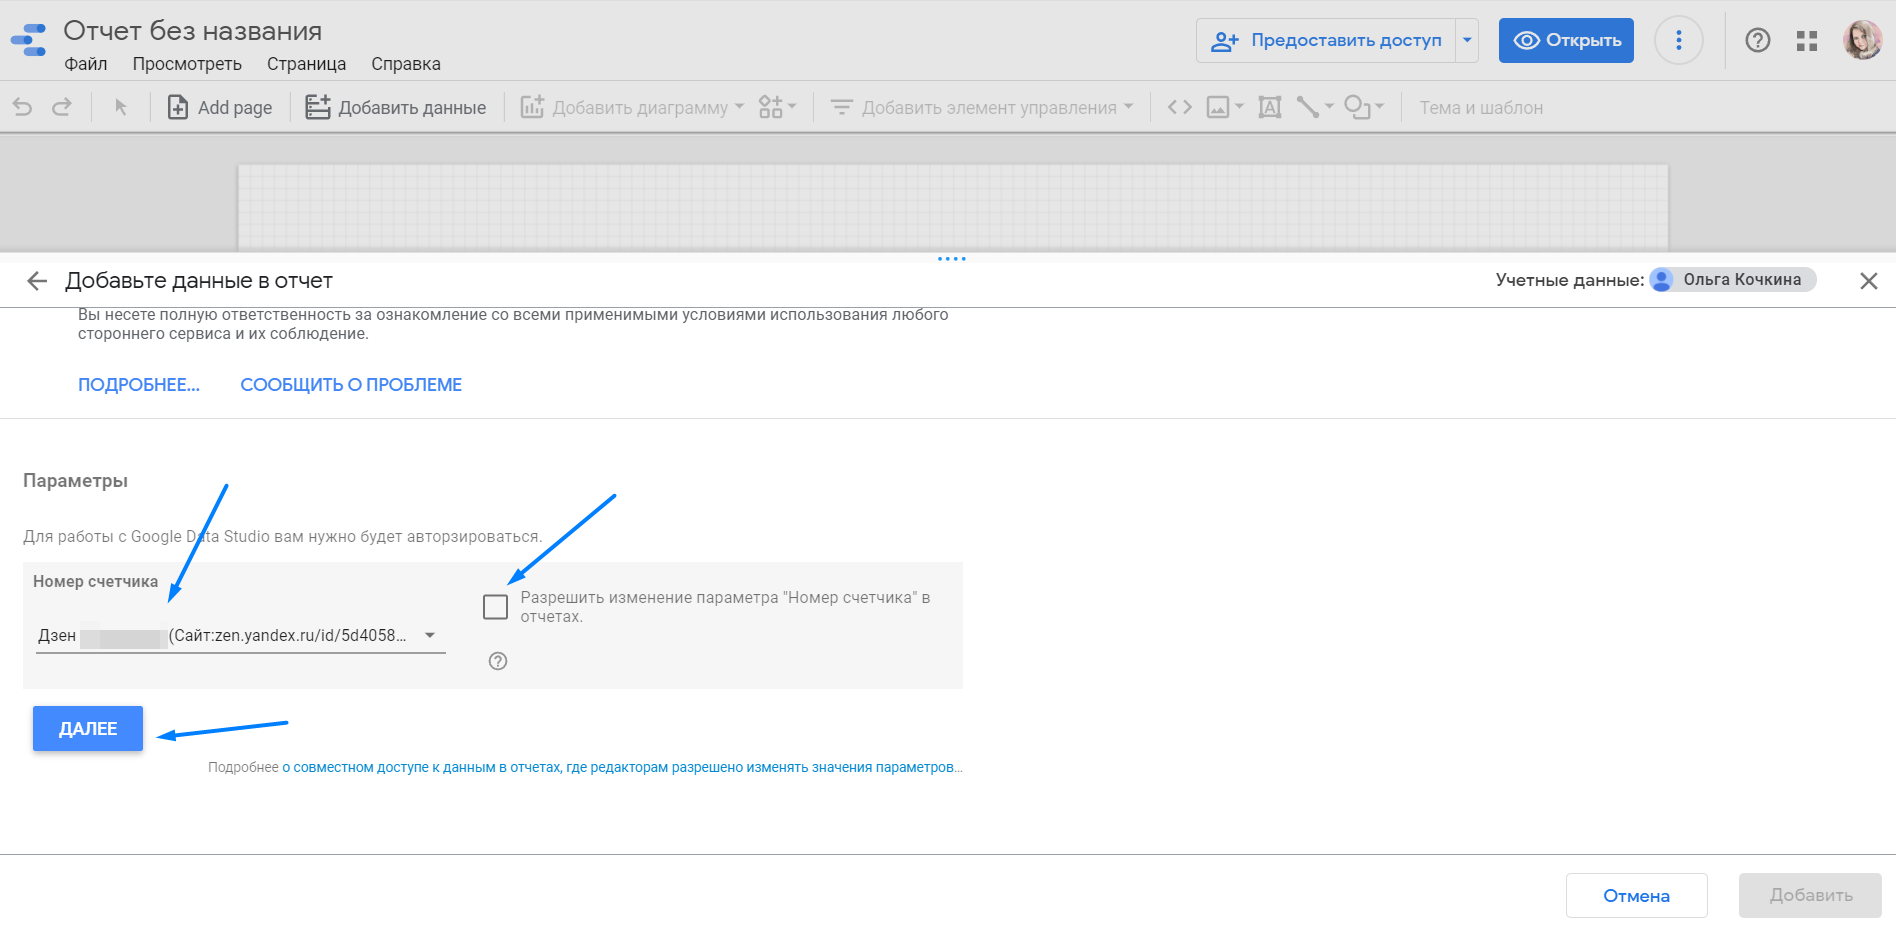Insert a text box tool
Image resolution: width=1896 pixels, height=934 pixels.
[x=1269, y=107]
